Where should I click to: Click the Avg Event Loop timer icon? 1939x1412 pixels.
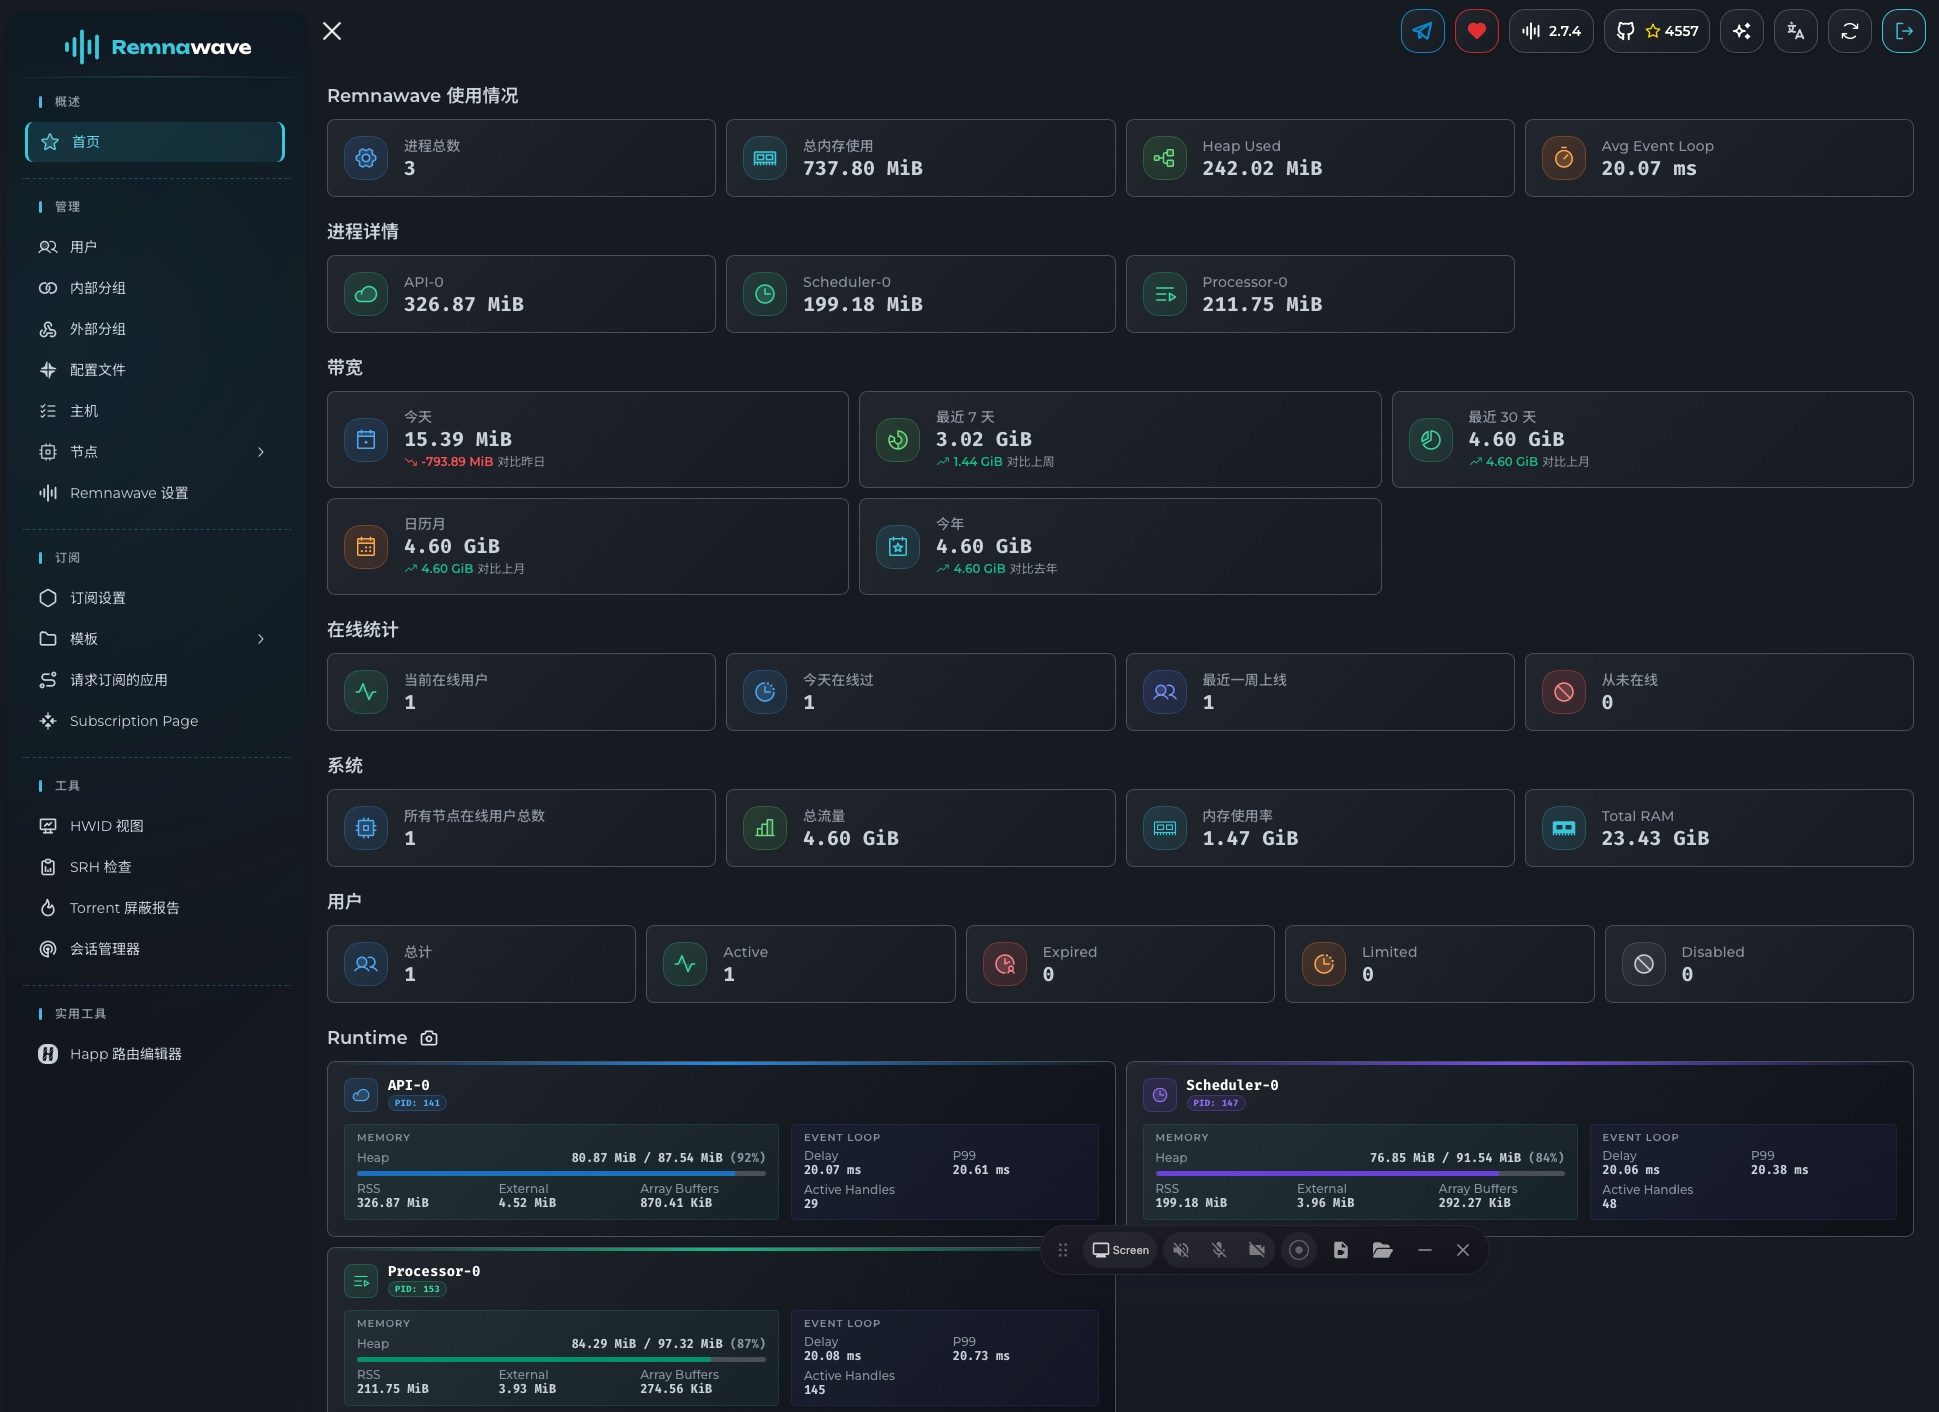point(1564,158)
